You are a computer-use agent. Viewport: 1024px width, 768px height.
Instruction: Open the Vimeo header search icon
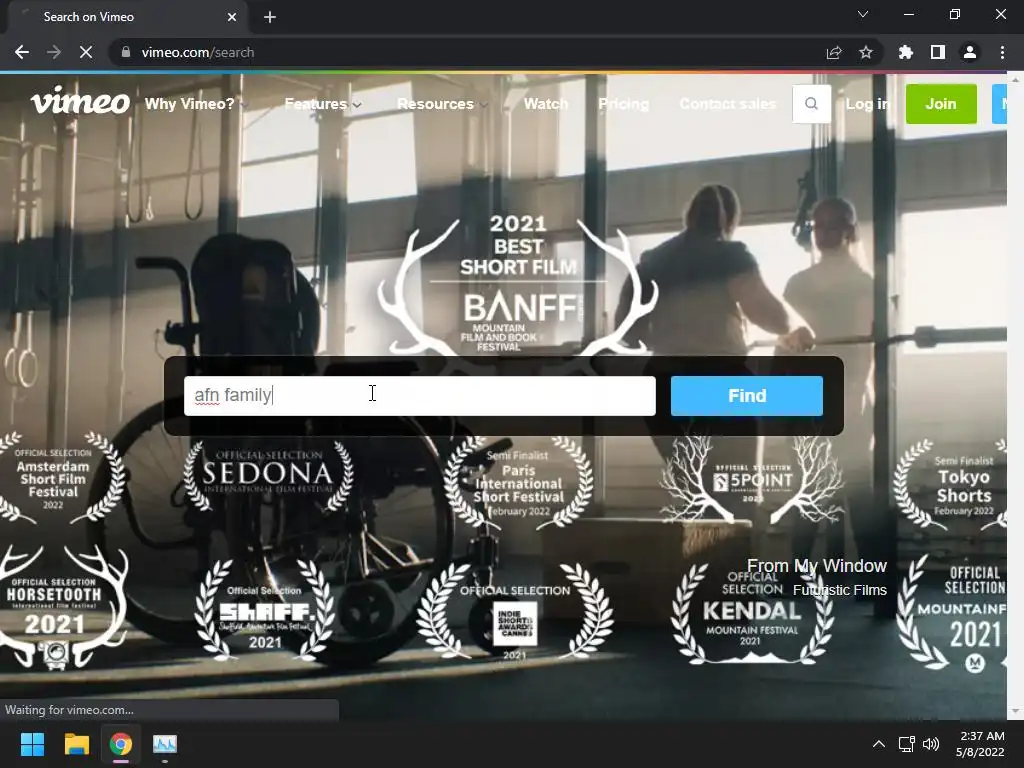(811, 103)
